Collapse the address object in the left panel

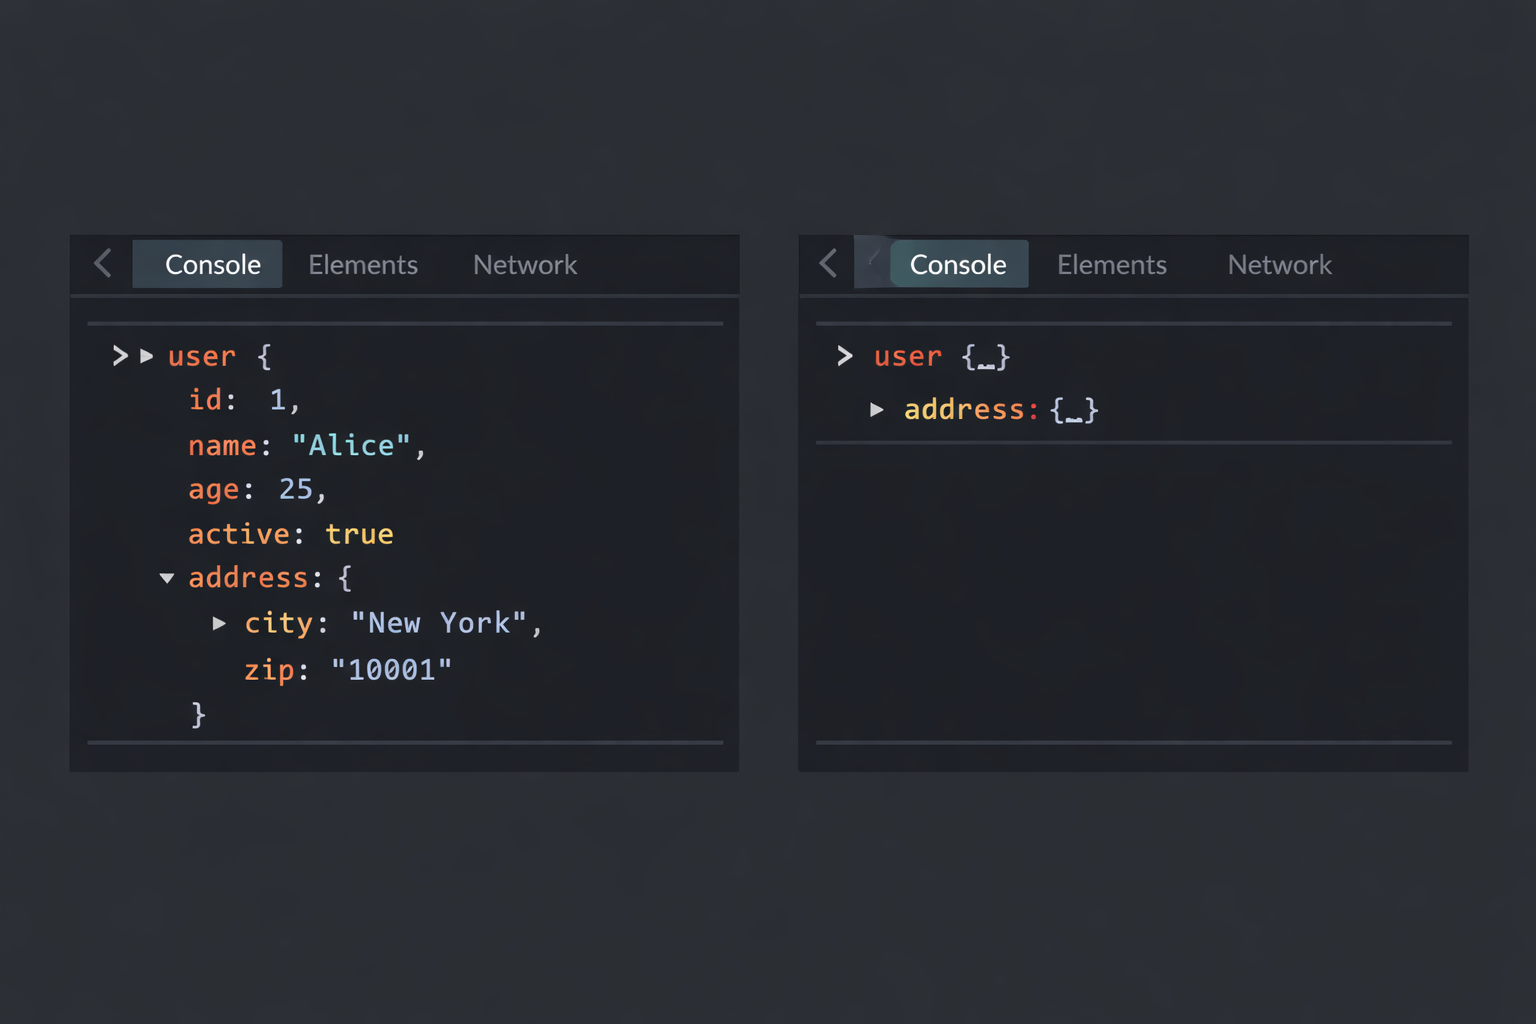(167, 578)
